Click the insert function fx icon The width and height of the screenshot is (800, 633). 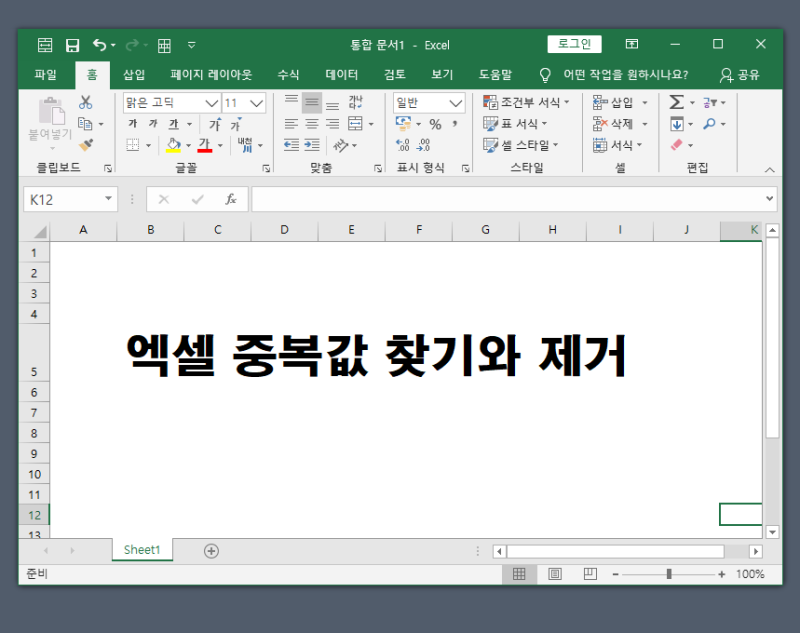point(230,199)
